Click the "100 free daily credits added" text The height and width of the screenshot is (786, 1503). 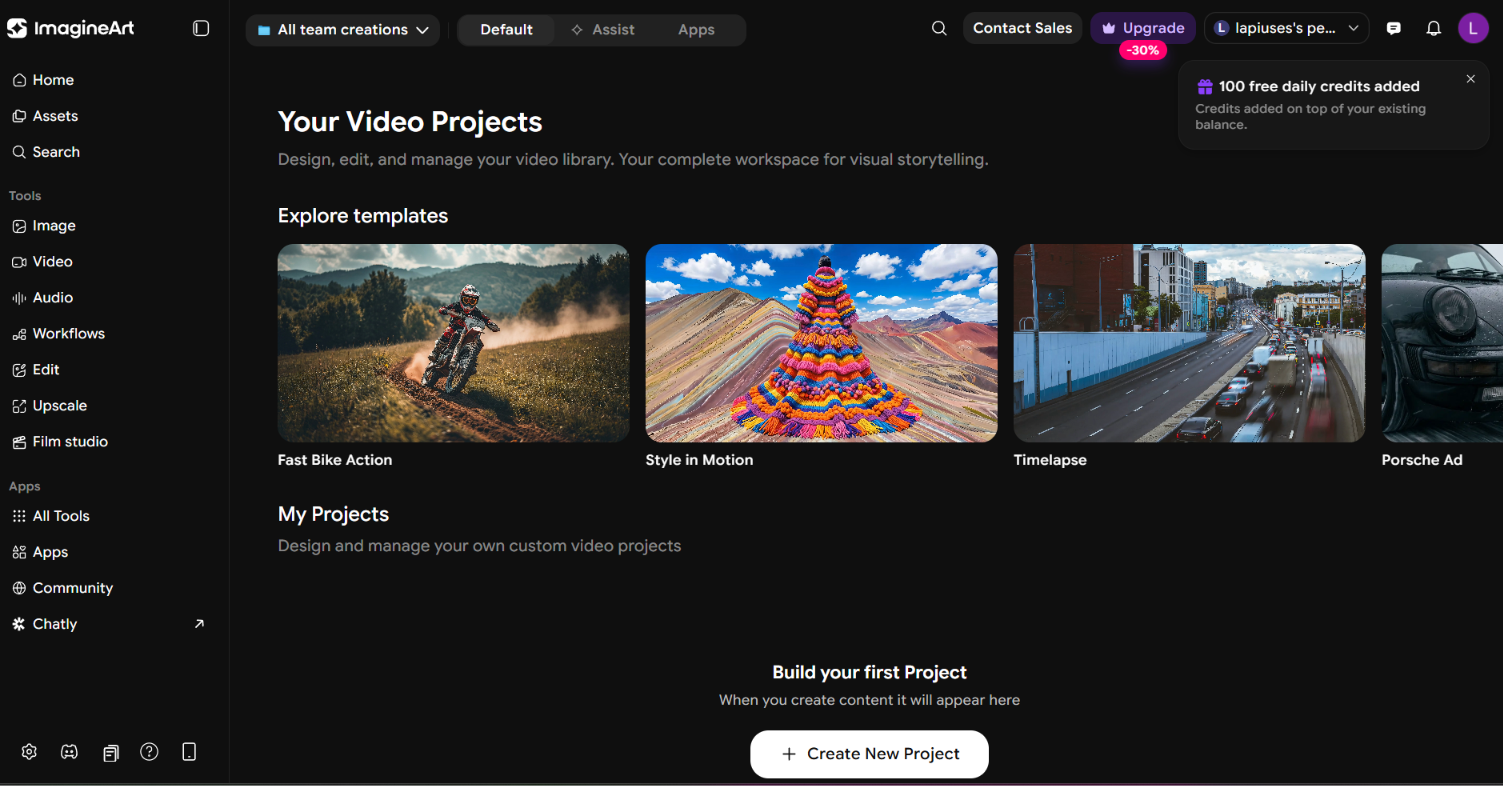(x=1319, y=87)
